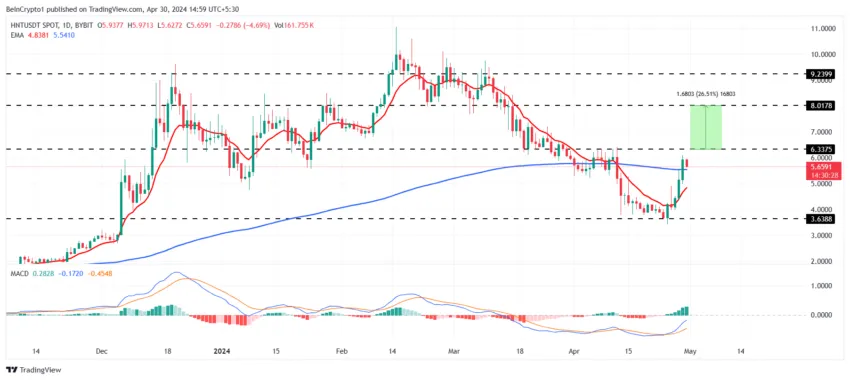
Task: Click the Feb date label on time axis
Action: click(x=341, y=351)
